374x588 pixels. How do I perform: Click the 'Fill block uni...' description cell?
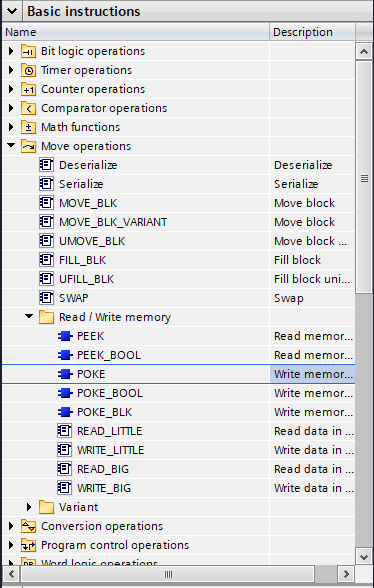(x=312, y=279)
